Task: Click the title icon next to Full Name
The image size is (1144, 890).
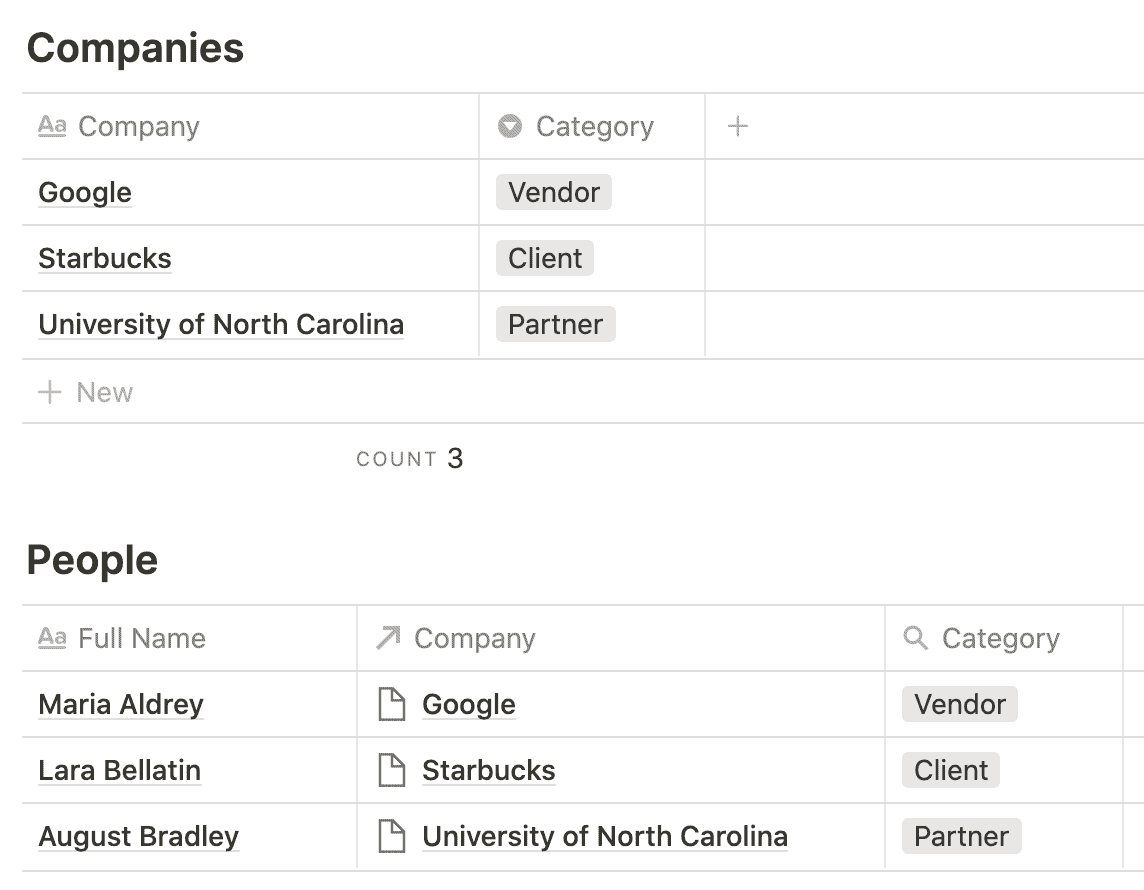Action: 52,638
